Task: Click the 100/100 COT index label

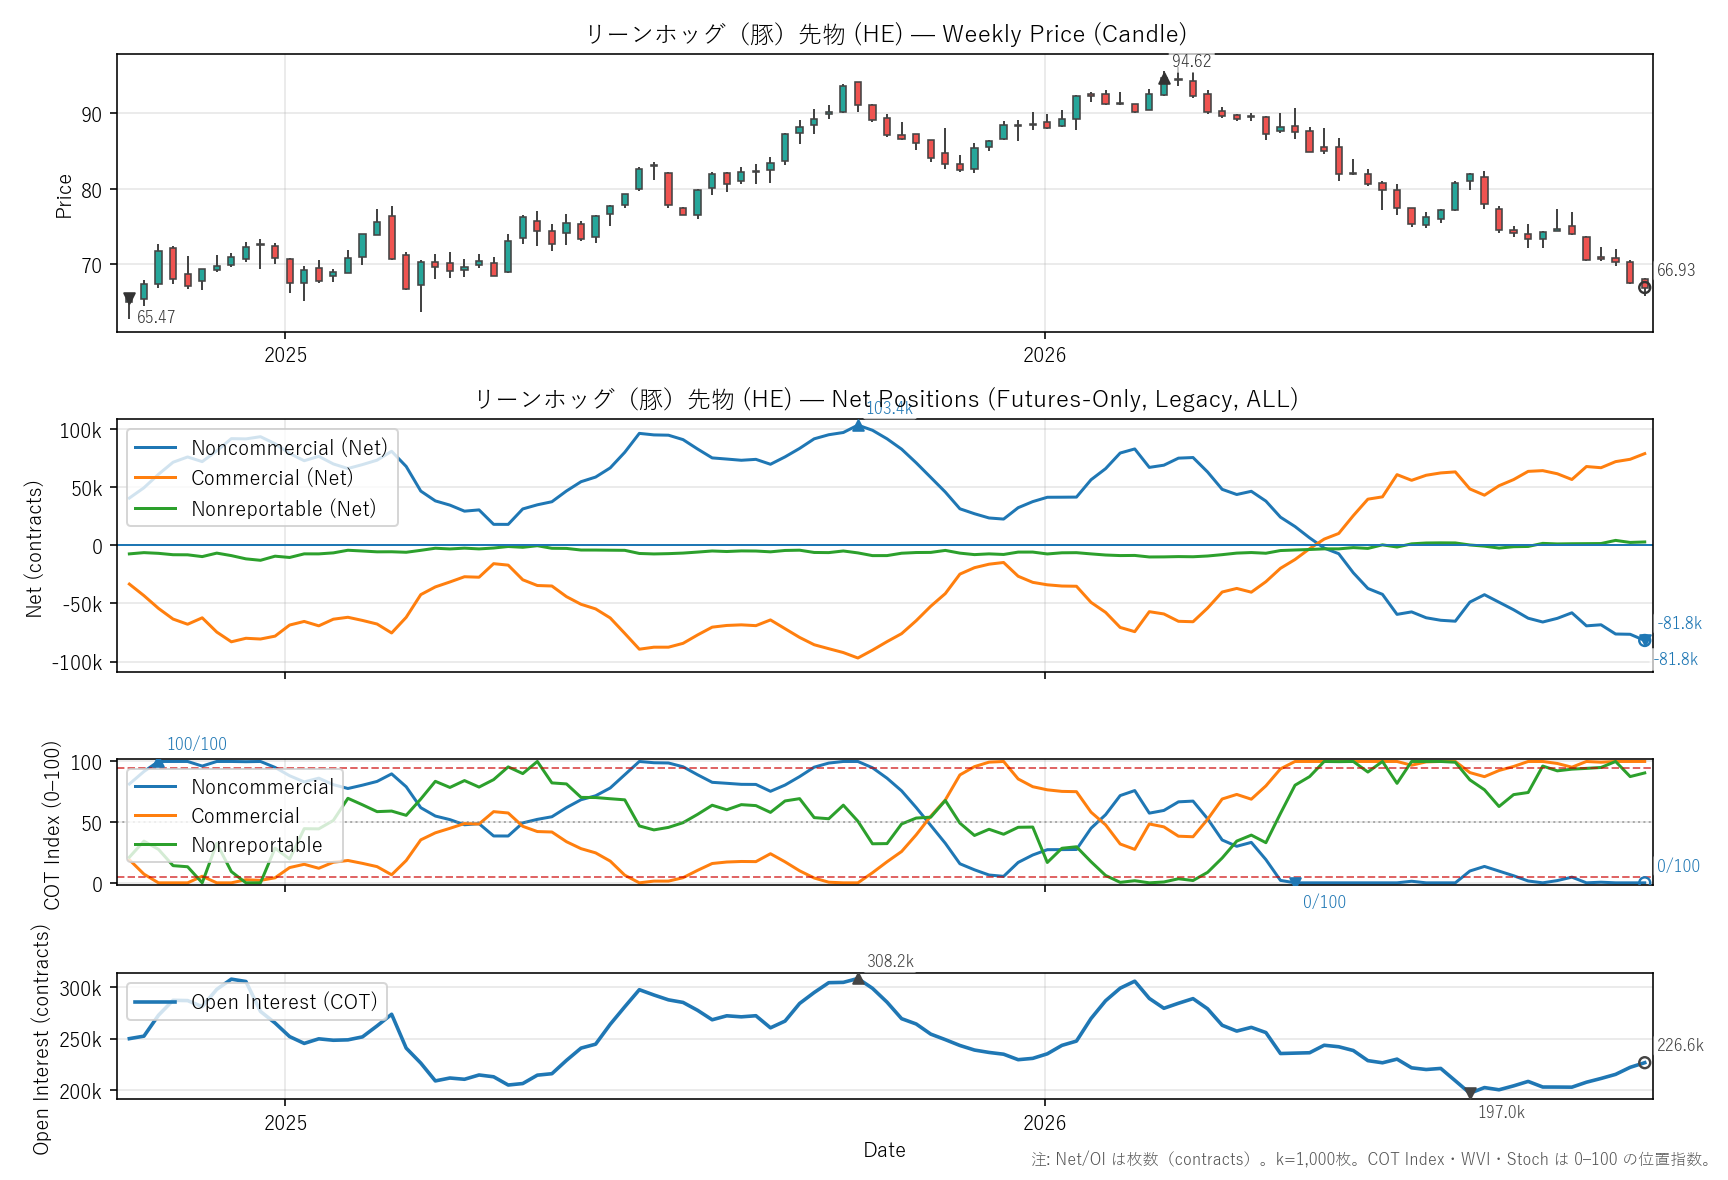Action: tap(197, 744)
